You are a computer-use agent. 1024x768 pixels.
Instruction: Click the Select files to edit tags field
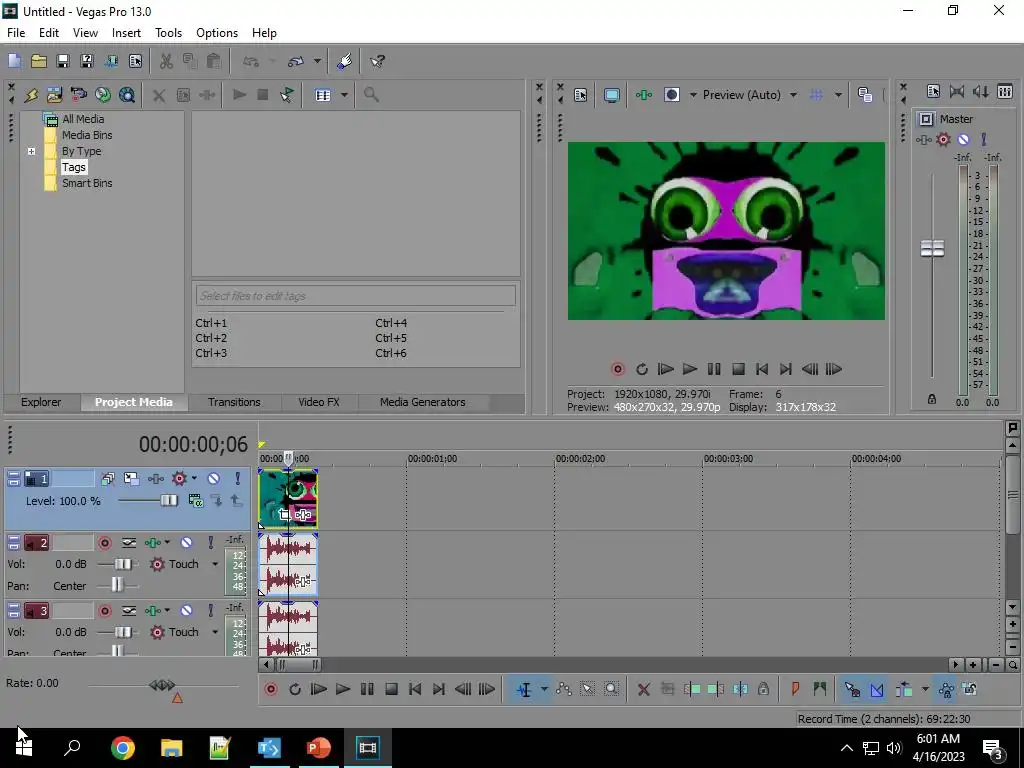(355, 296)
